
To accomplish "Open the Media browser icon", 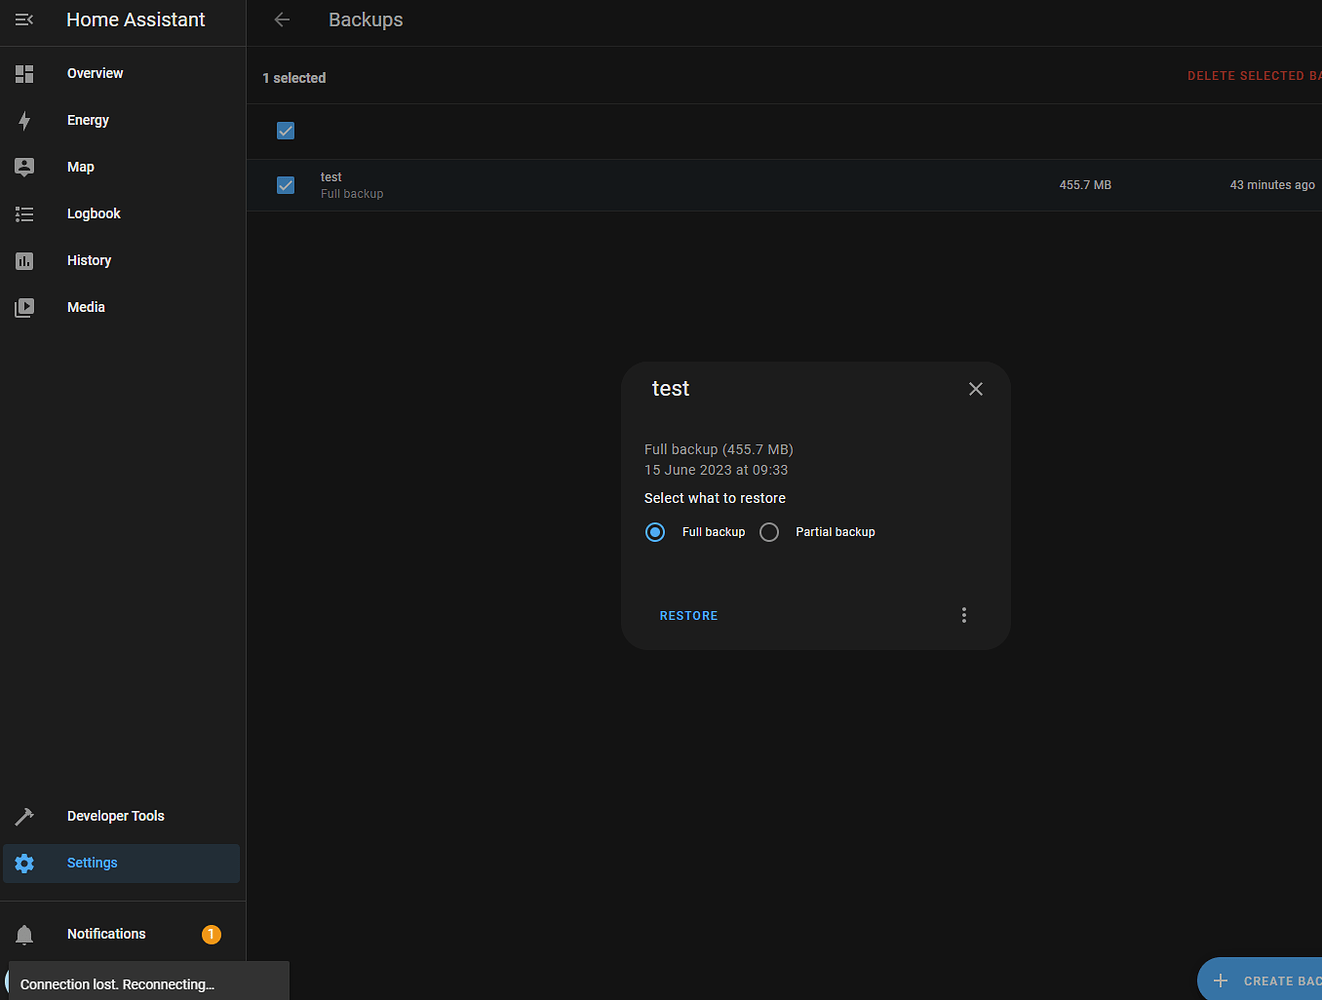I will 24,307.
